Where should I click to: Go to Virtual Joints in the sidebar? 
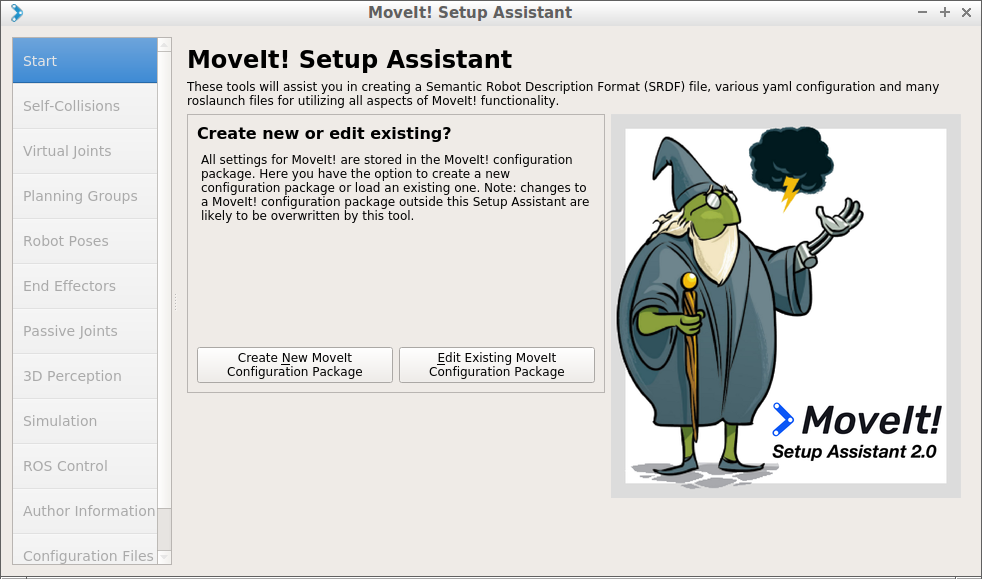pos(85,151)
